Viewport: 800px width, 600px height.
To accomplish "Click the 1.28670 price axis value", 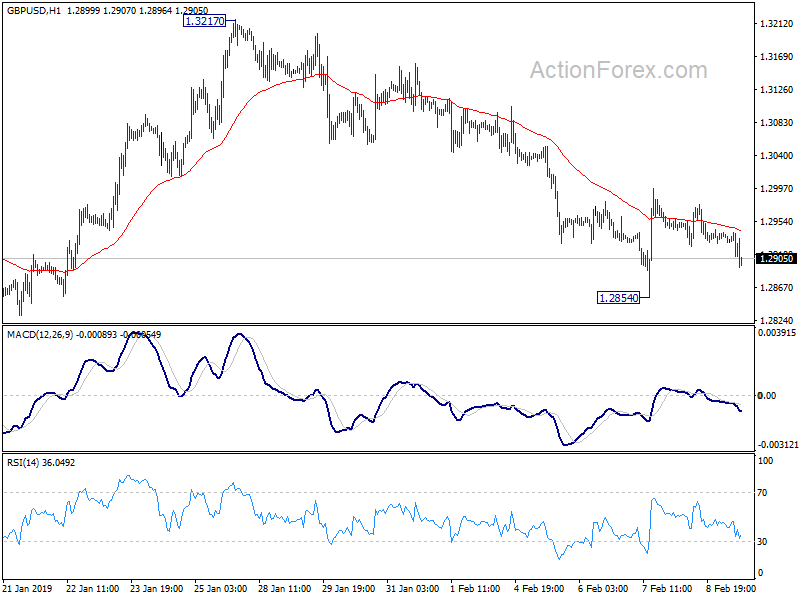I will [x=777, y=288].
